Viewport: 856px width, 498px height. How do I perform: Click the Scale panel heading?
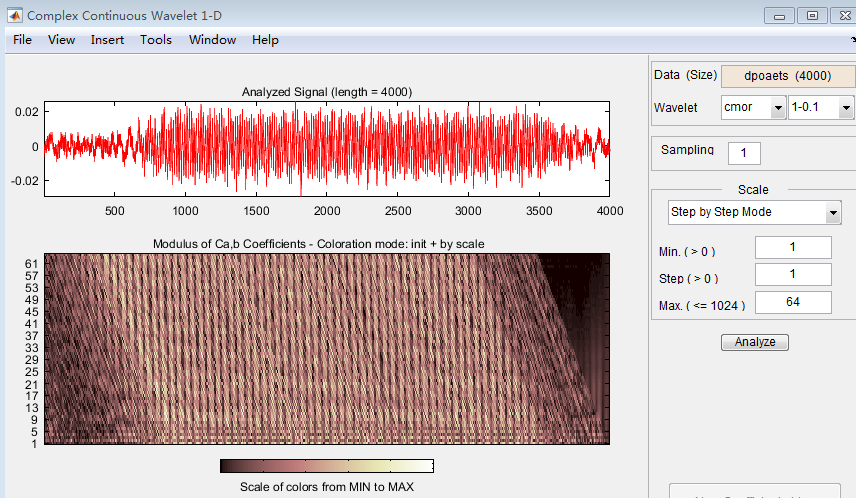[753, 189]
